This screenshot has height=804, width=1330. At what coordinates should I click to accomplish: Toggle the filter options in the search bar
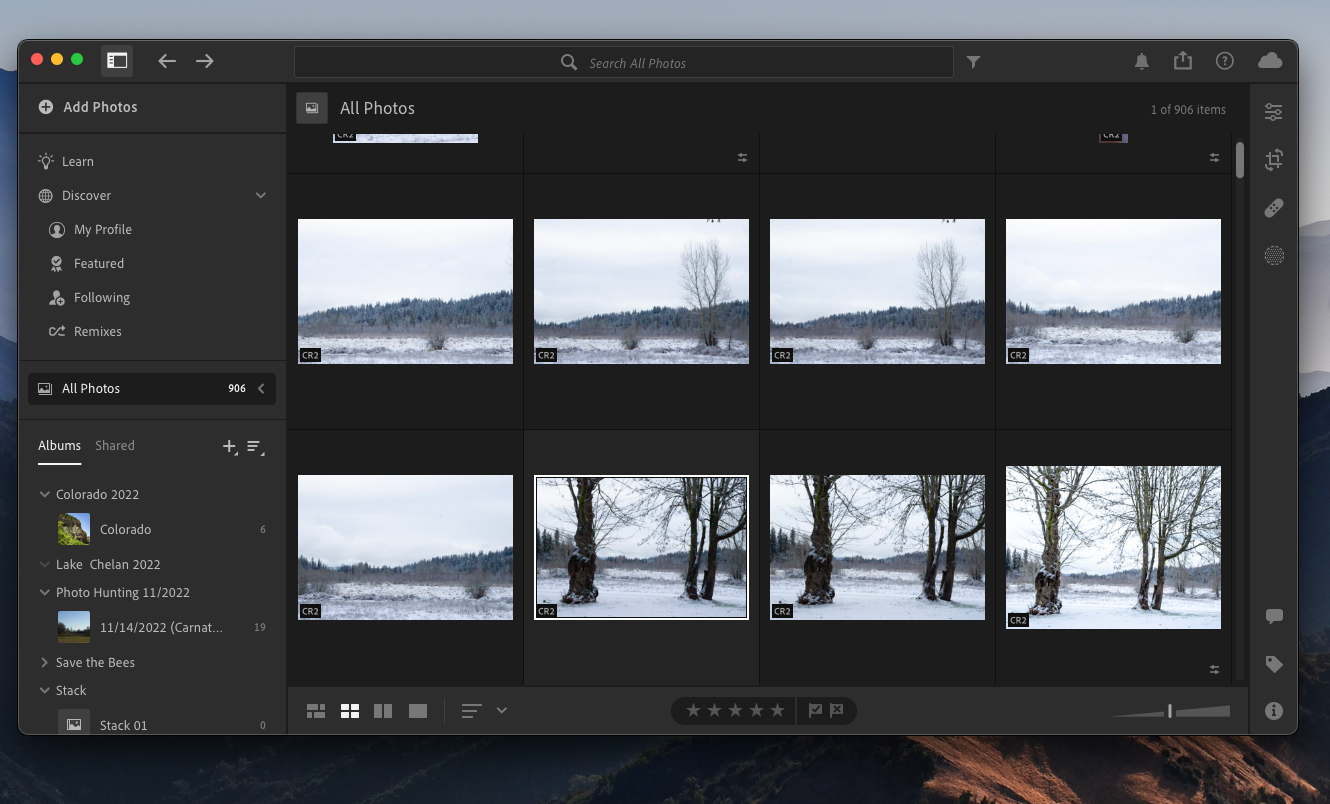tap(972, 61)
